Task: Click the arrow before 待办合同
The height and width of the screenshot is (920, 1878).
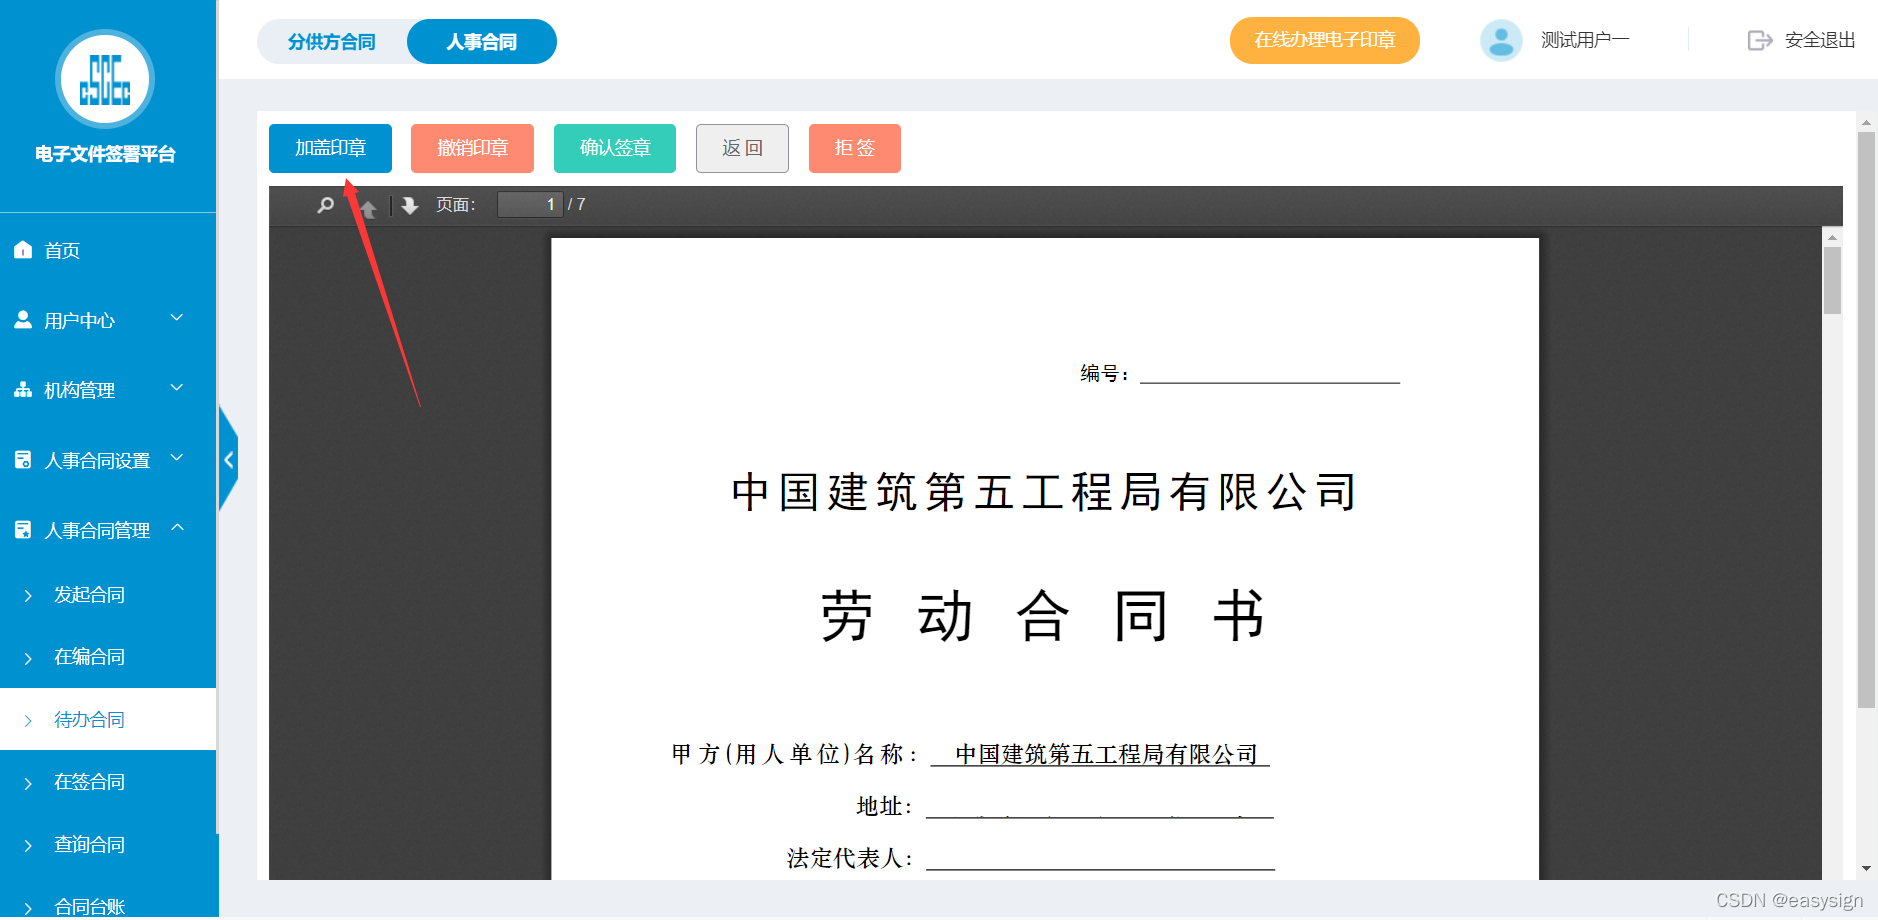Action: pos(28,720)
